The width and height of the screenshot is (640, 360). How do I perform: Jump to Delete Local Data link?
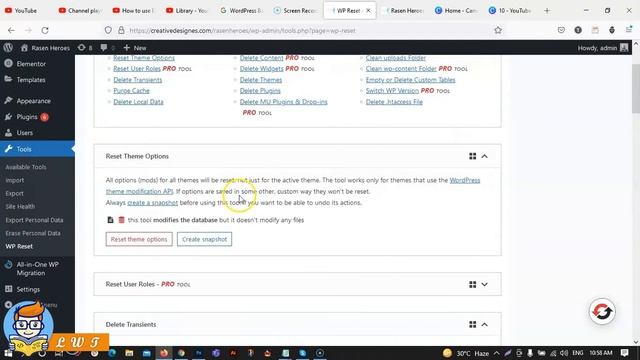point(138,102)
